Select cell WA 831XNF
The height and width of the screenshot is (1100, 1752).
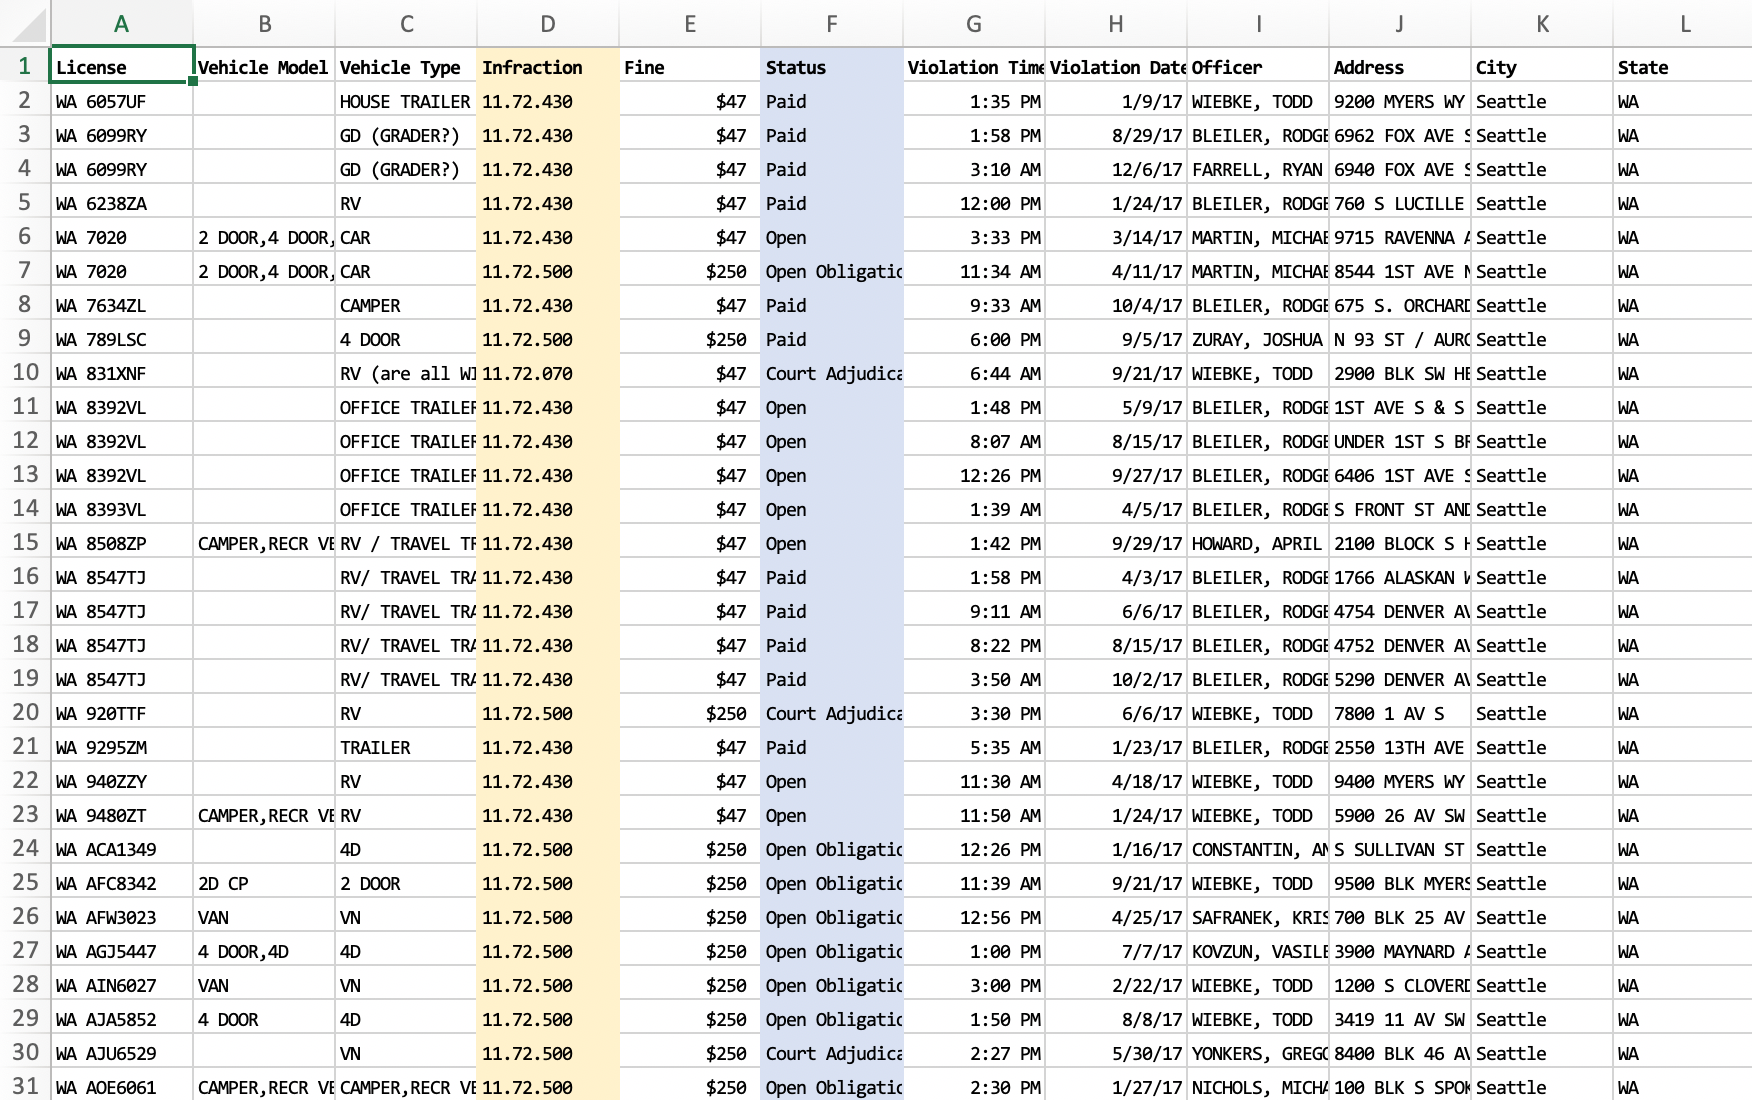coord(121,373)
